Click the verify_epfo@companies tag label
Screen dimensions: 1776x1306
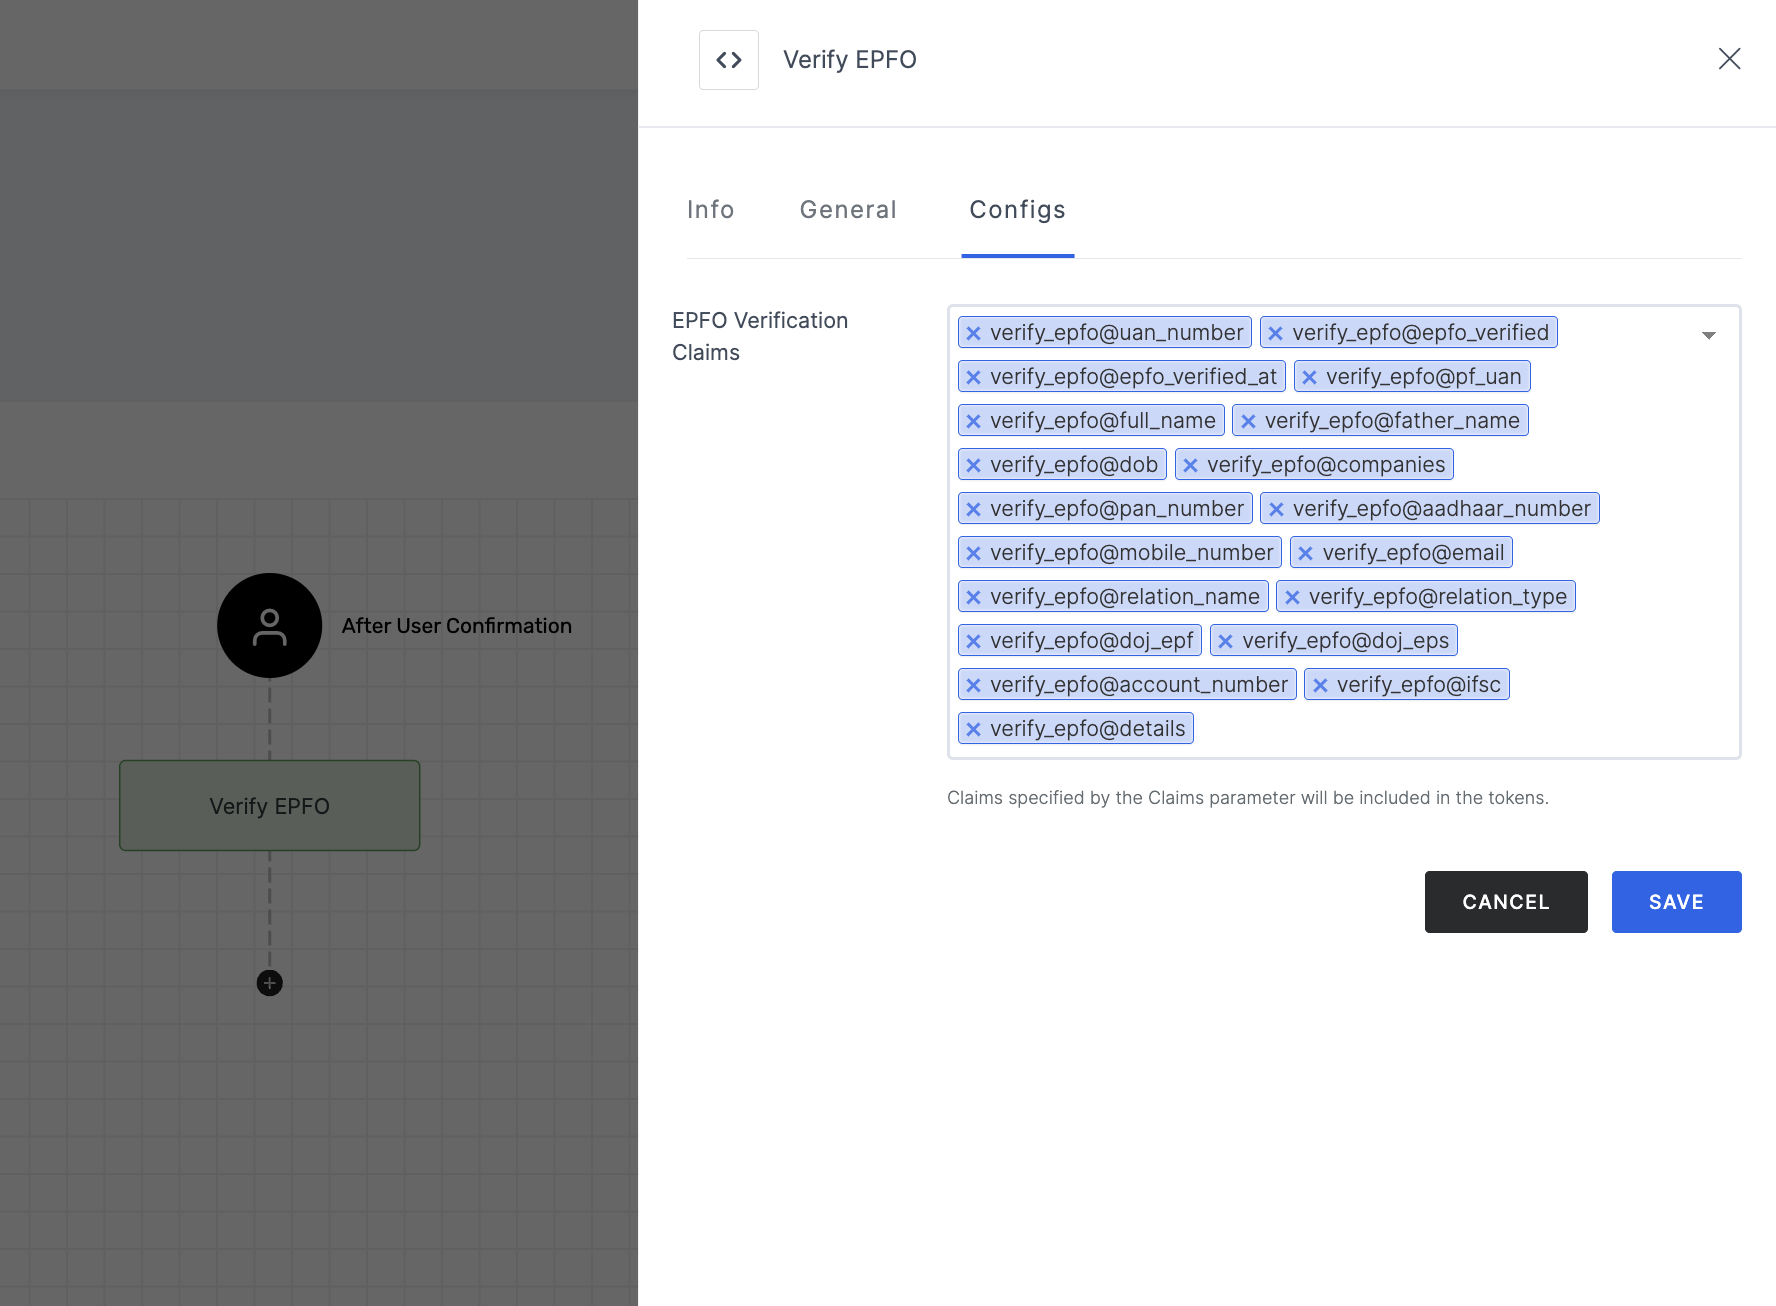tap(1326, 465)
